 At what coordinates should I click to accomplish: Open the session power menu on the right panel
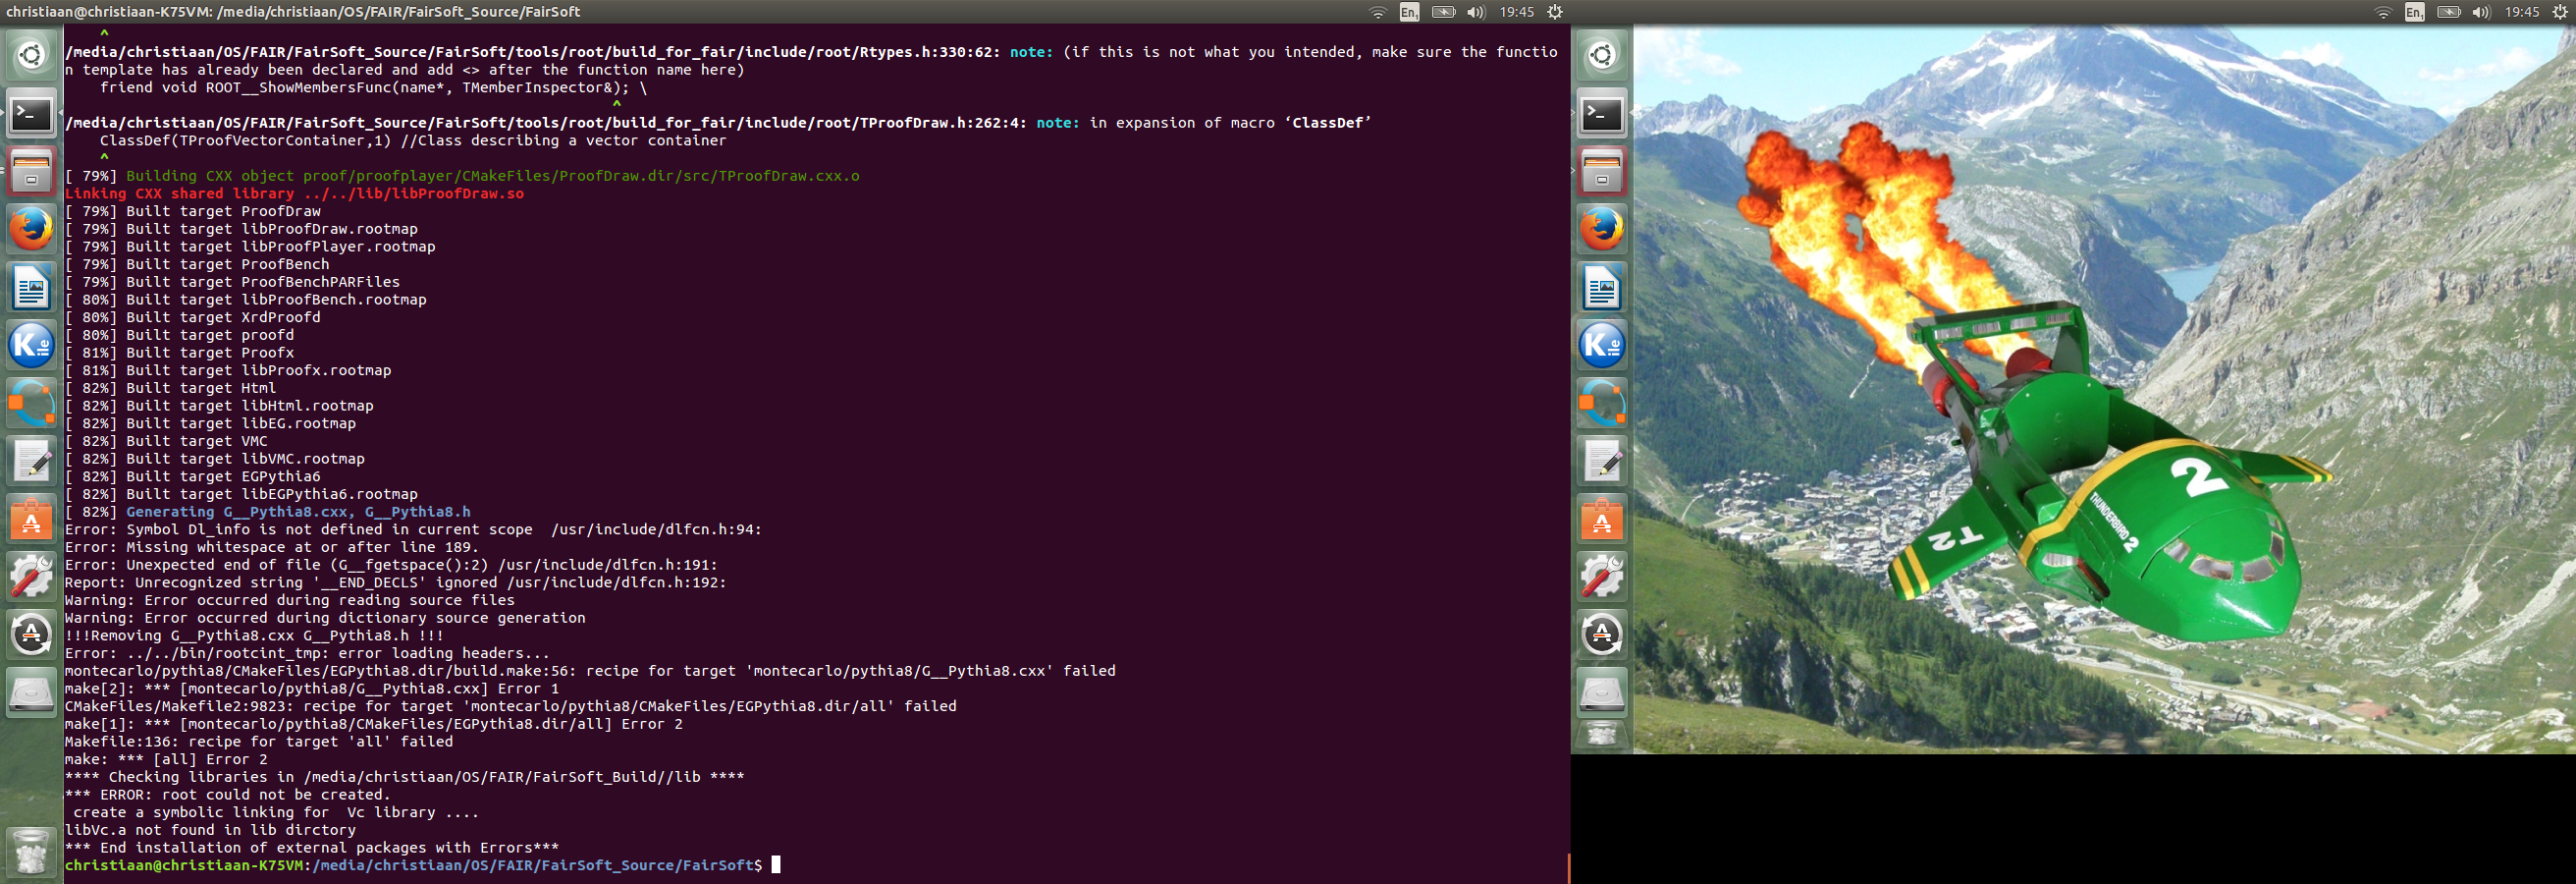pos(2560,12)
